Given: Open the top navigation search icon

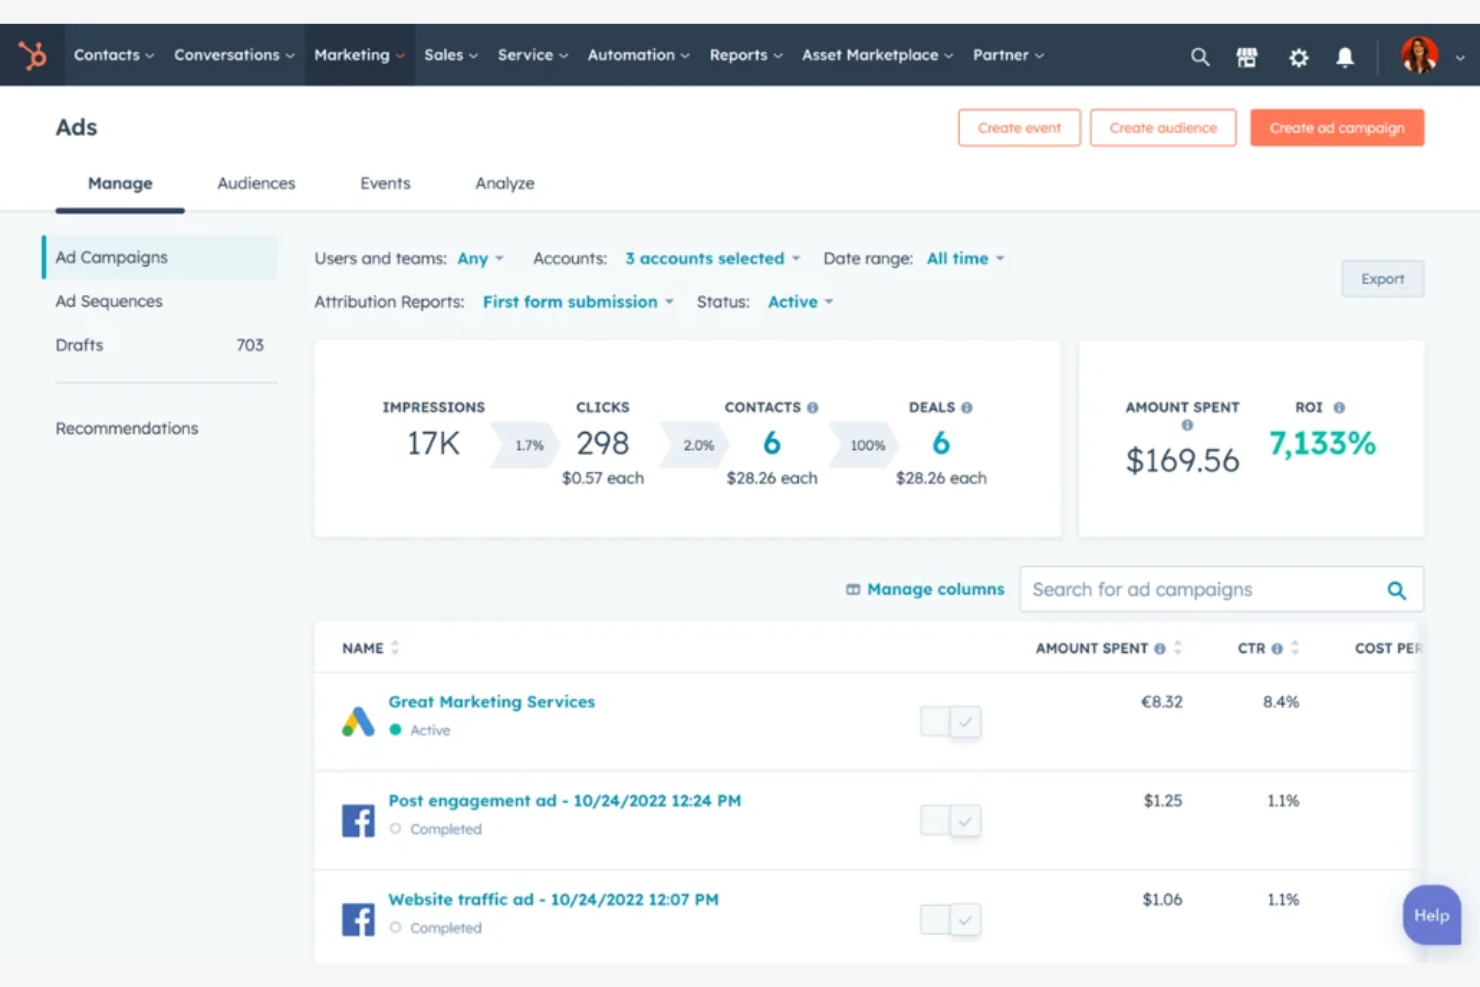Looking at the screenshot, I should (x=1199, y=56).
